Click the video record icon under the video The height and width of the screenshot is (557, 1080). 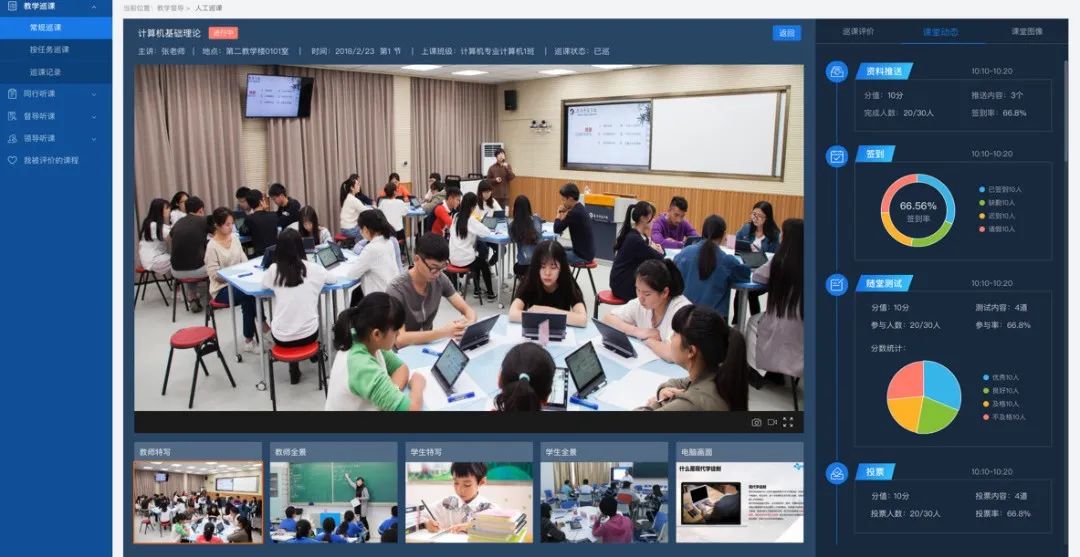(772, 422)
